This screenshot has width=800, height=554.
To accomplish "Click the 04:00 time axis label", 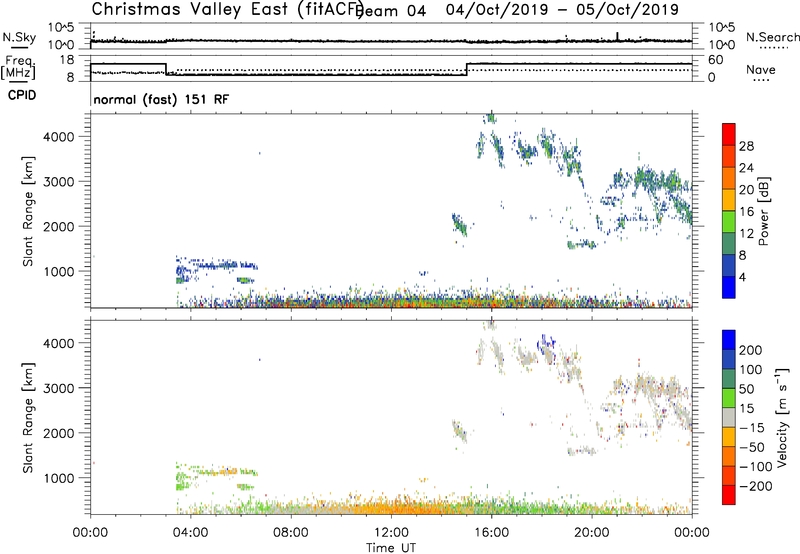I will click(190, 533).
